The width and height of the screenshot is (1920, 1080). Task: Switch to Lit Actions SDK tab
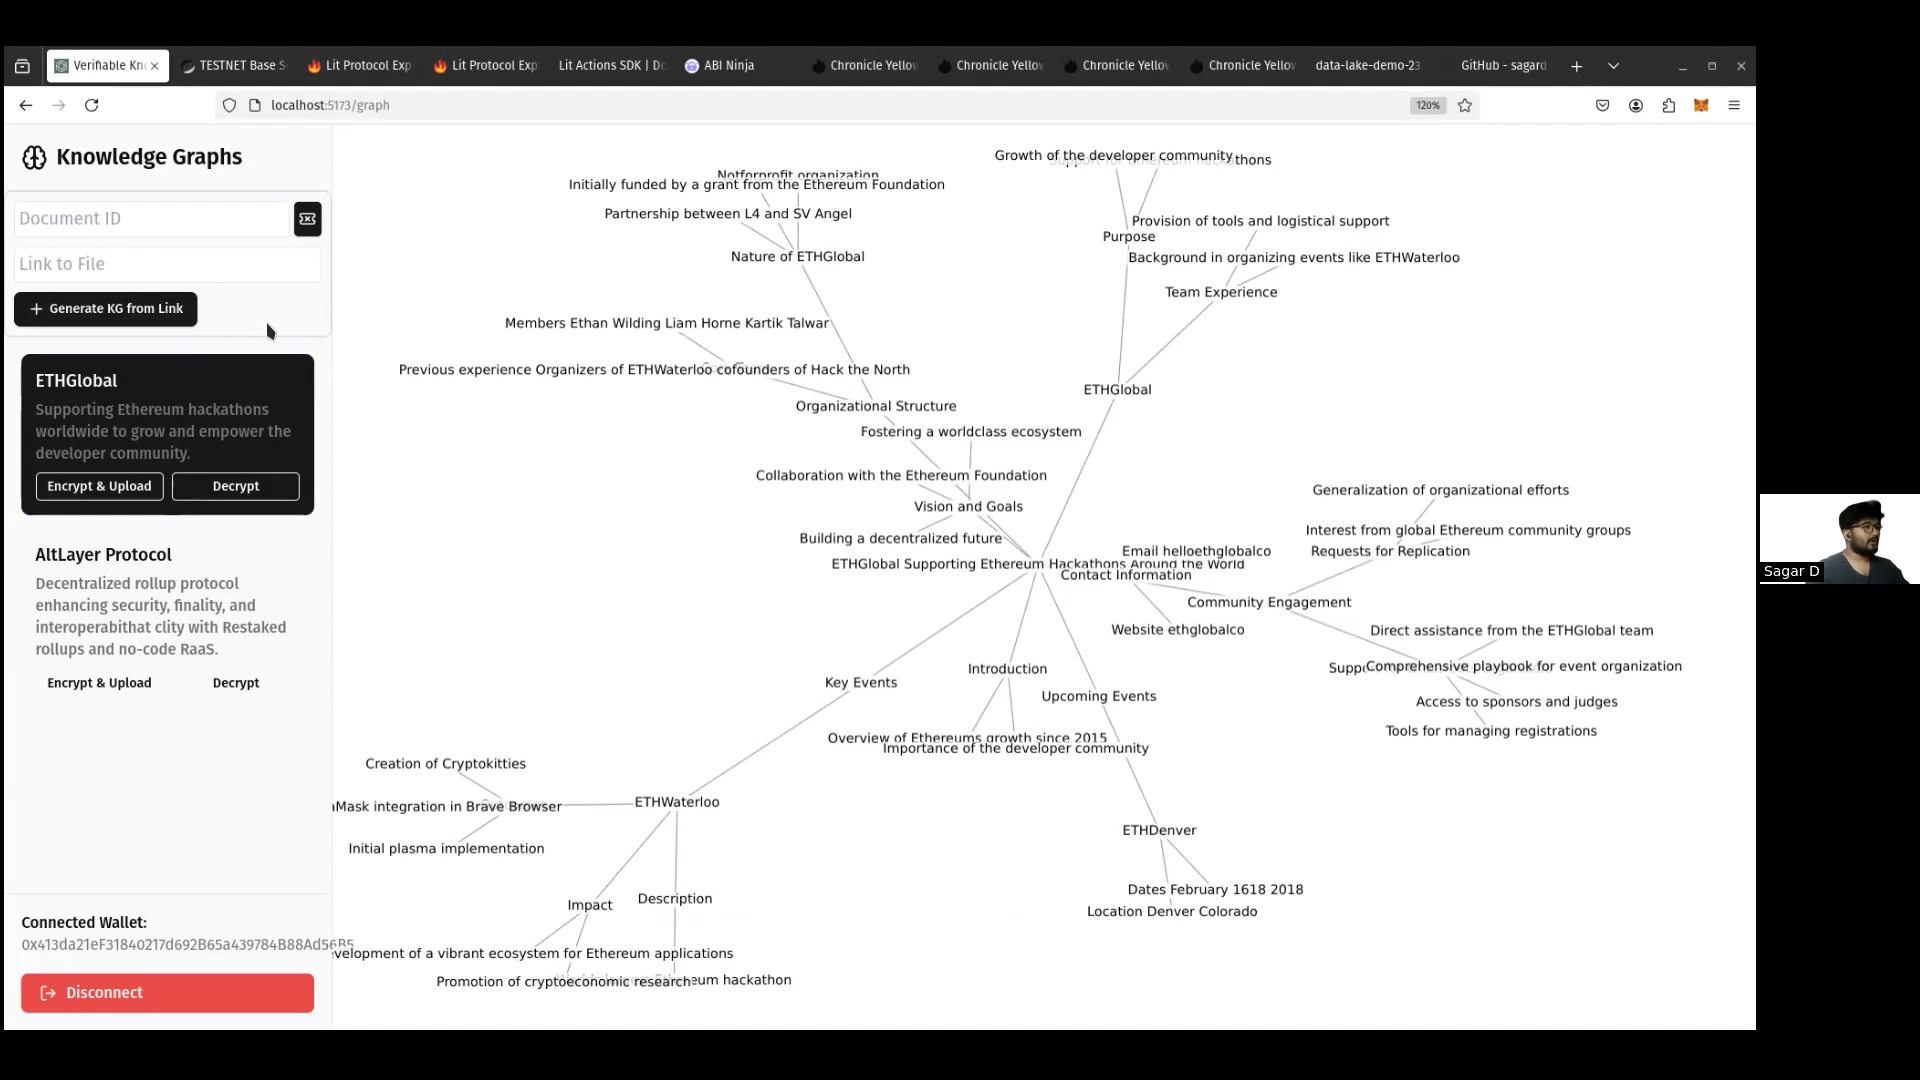(x=611, y=66)
